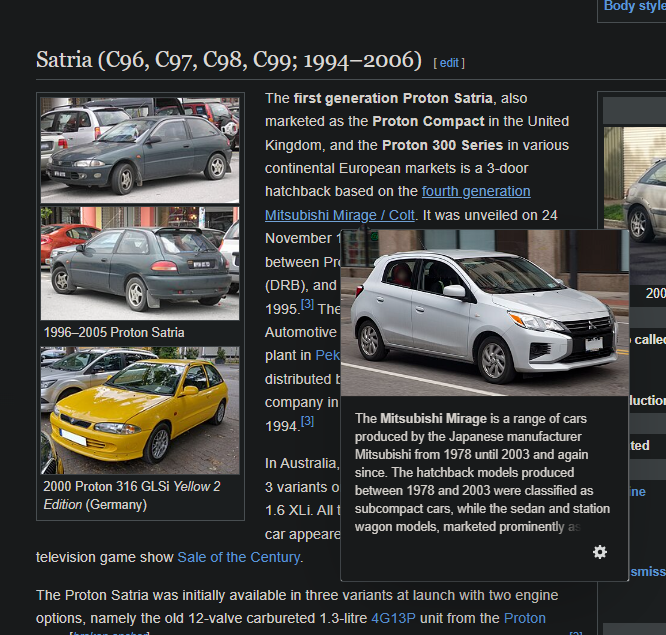Click footnote [3] after 1994

tap(307, 421)
